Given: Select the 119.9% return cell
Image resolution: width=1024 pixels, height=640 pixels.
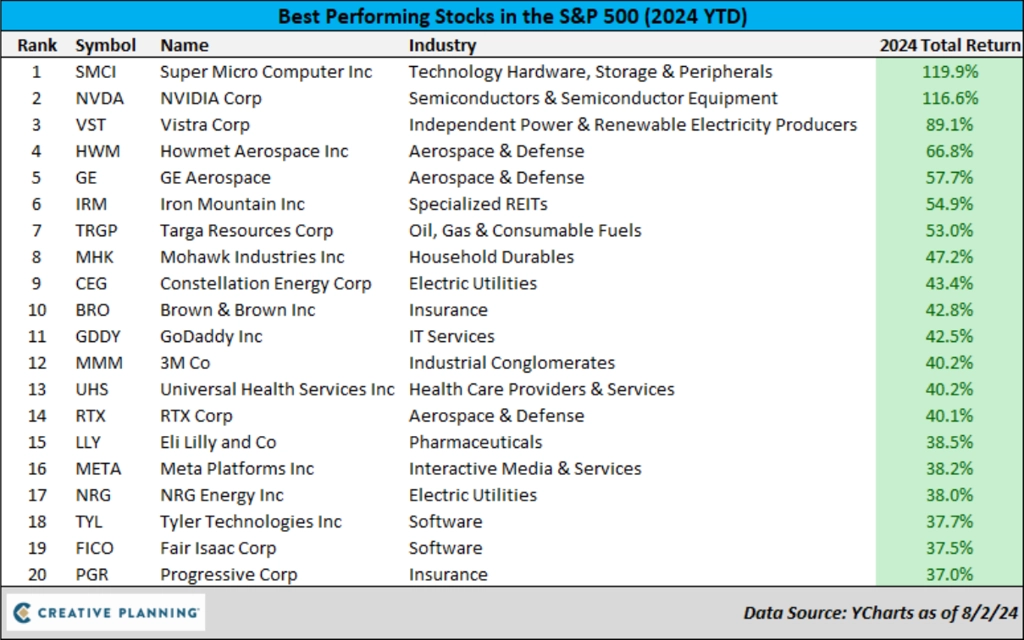Looking at the screenshot, I should point(950,71).
